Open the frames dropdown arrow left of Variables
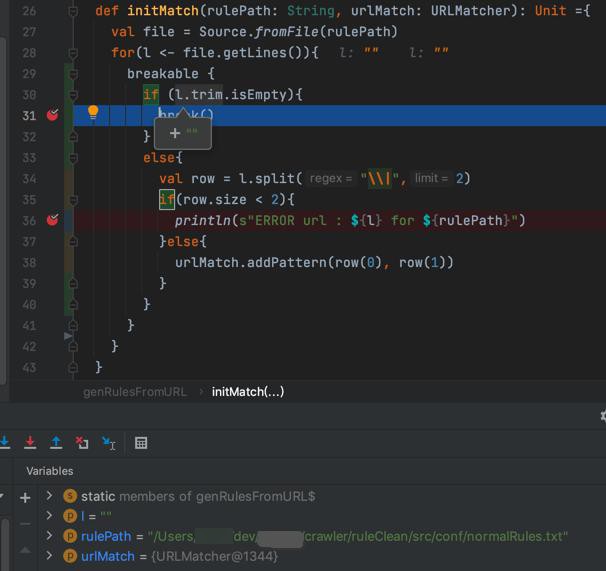This screenshot has height=571, width=606. [x=2, y=496]
